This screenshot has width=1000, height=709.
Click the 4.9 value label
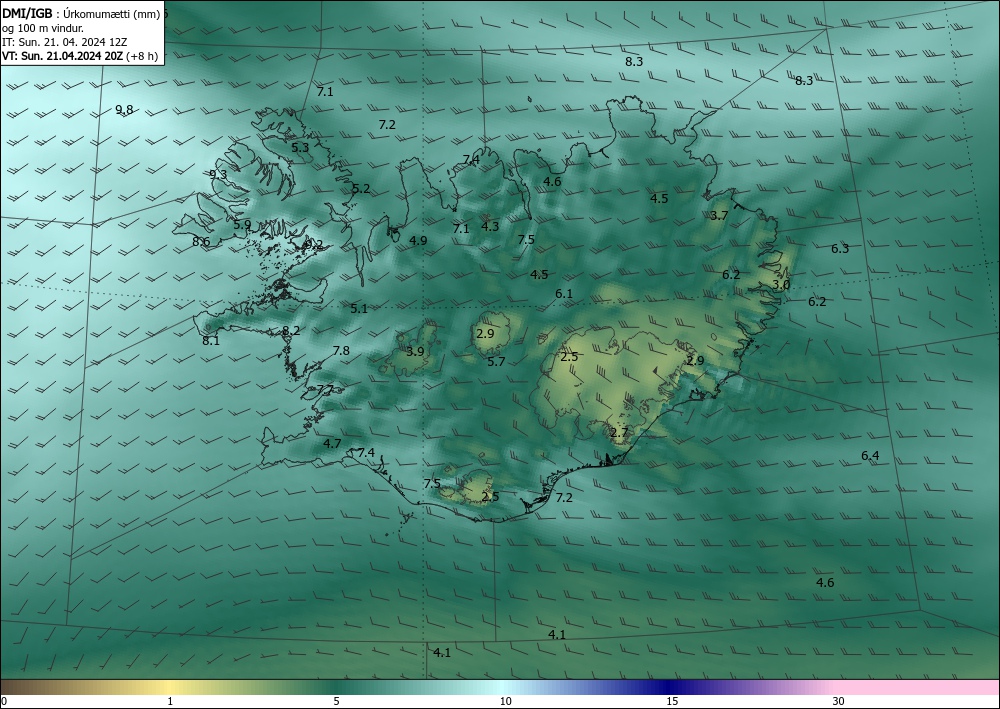[x=418, y=240]
